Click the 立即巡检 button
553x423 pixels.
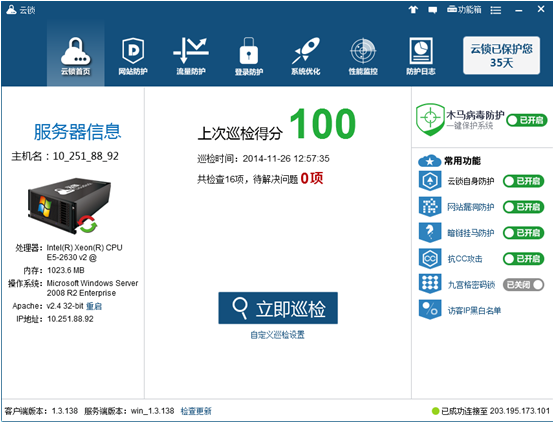tap(278, 308)
